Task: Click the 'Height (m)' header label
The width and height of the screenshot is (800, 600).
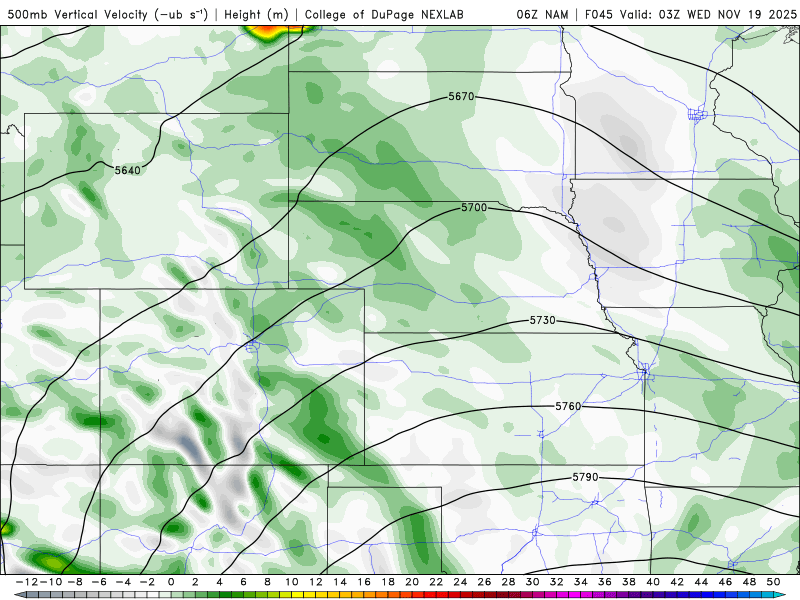Action: (256, 14)
